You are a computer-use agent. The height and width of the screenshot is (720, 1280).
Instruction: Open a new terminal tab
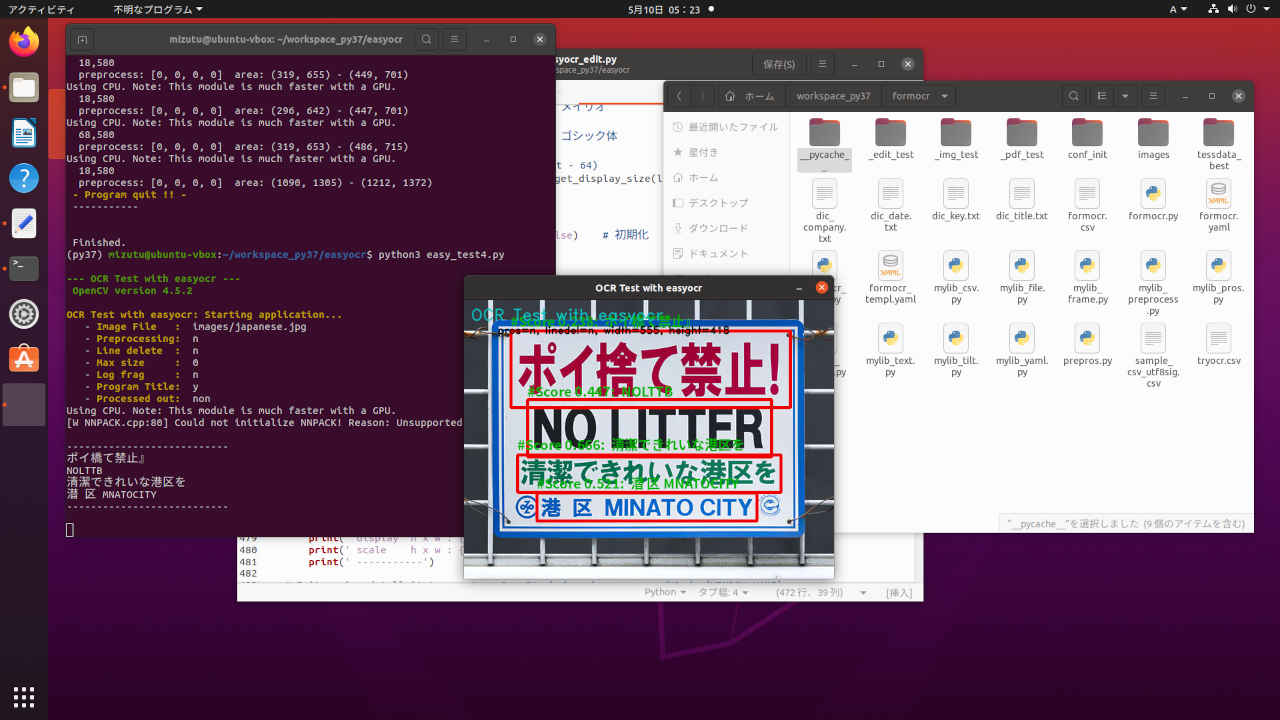(83, 40)
